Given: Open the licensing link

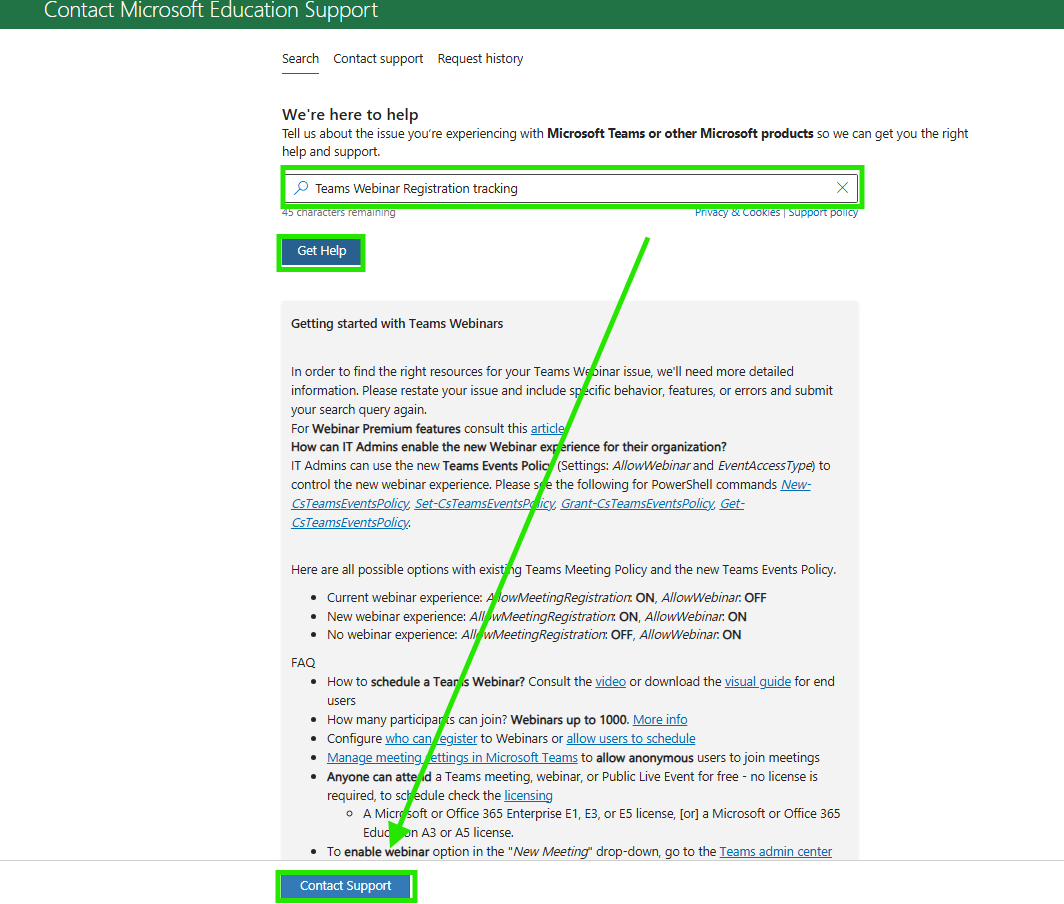Looking at the screenshot, I should 529,795.
